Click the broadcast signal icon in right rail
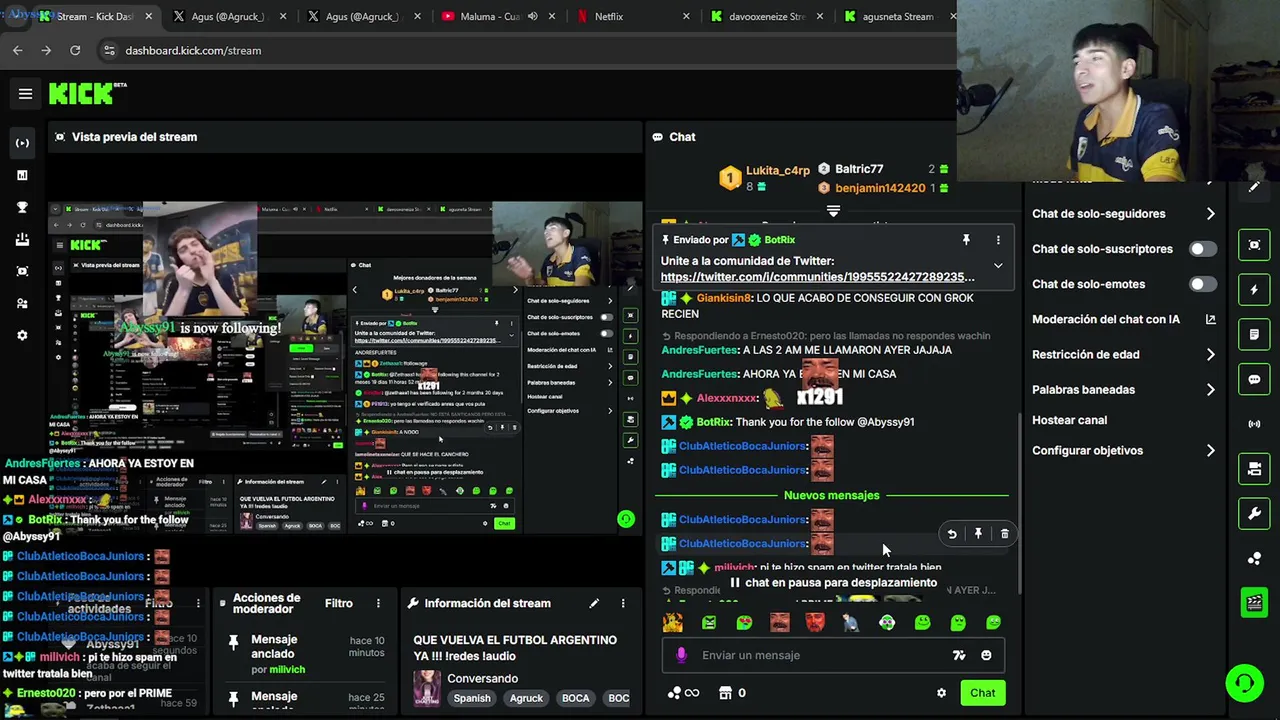Image resolution: width=1280 pixels, height=720 pixels. pos(1254,424)
